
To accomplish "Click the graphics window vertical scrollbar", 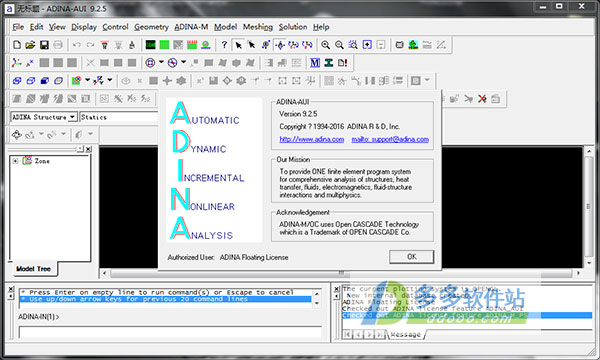I will [589, 207].
